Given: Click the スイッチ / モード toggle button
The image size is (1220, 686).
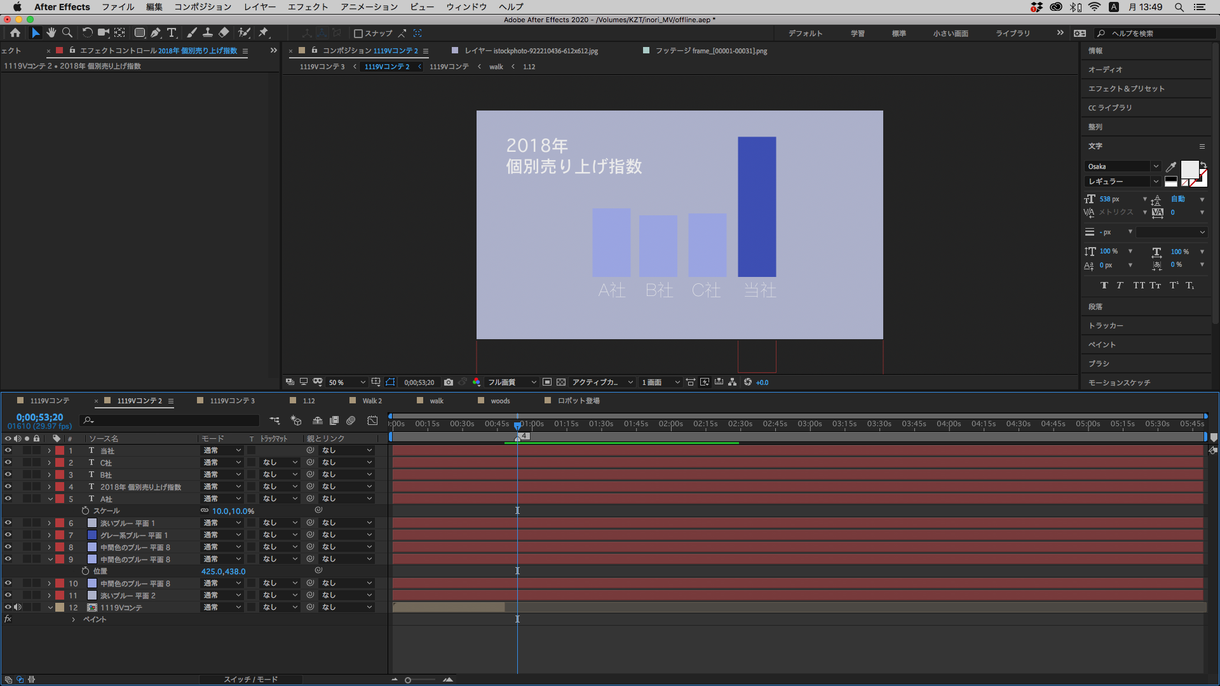Looking at the screenshot, I should click(251, 680).
